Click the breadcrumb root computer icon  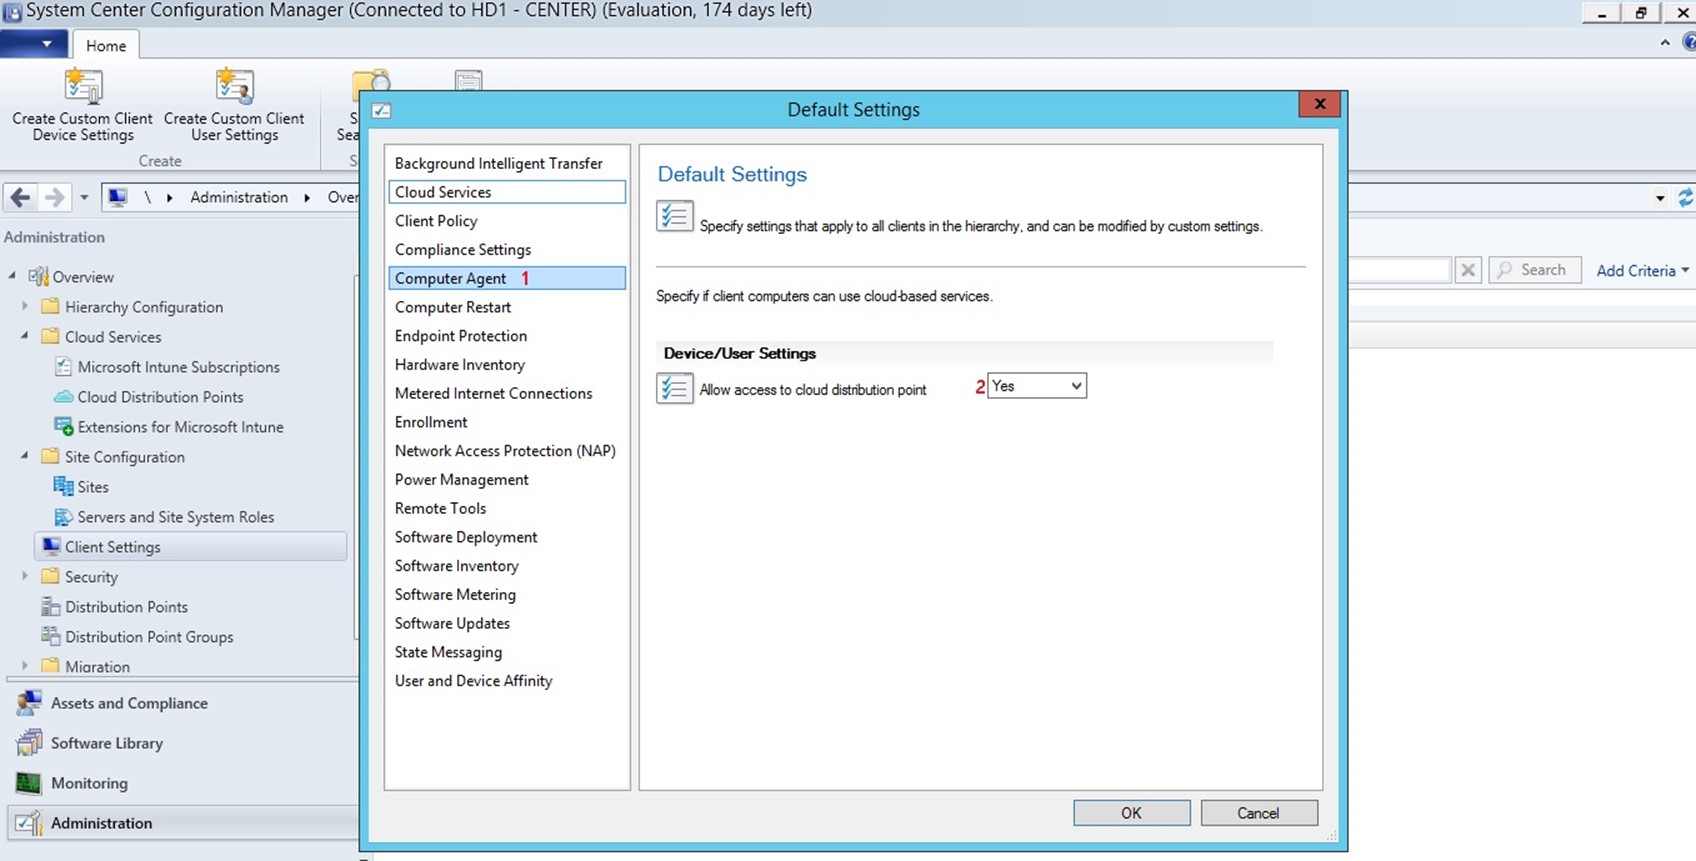click(117, 197)
